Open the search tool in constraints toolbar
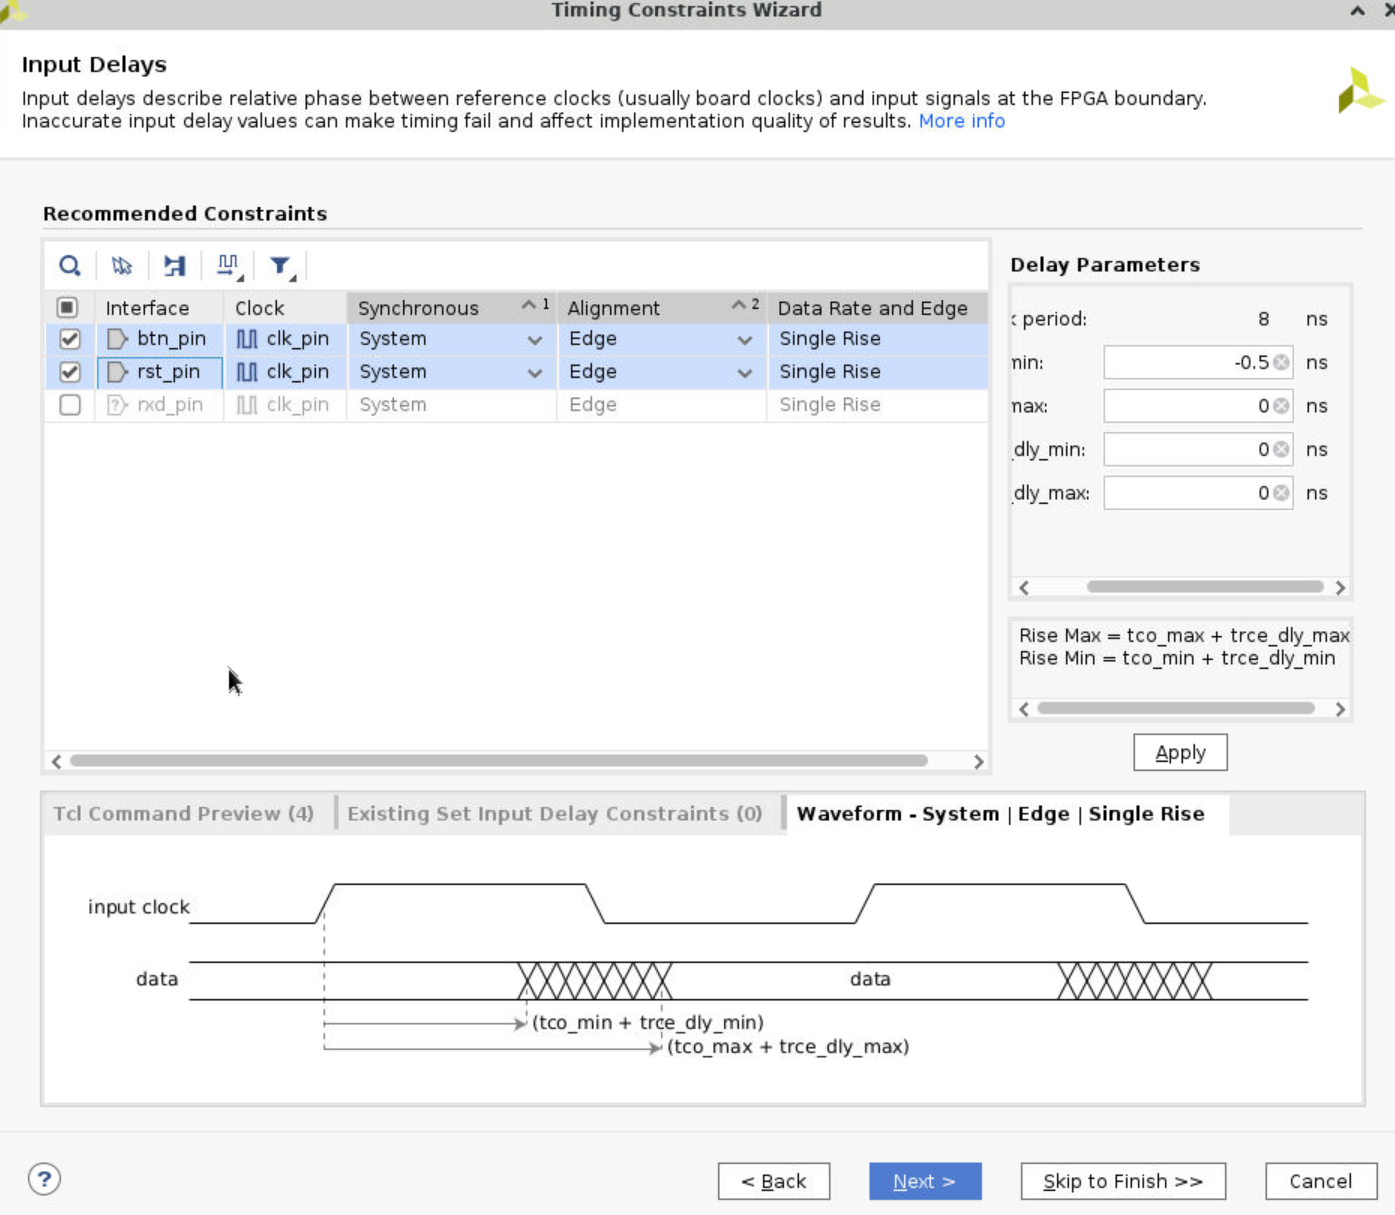The height and width of the screenshot is (1215, 1395). pos(69,266)
